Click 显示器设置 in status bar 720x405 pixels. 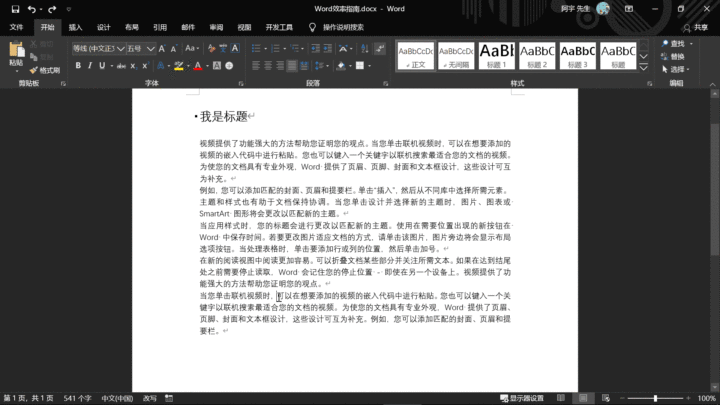point(522,398)
